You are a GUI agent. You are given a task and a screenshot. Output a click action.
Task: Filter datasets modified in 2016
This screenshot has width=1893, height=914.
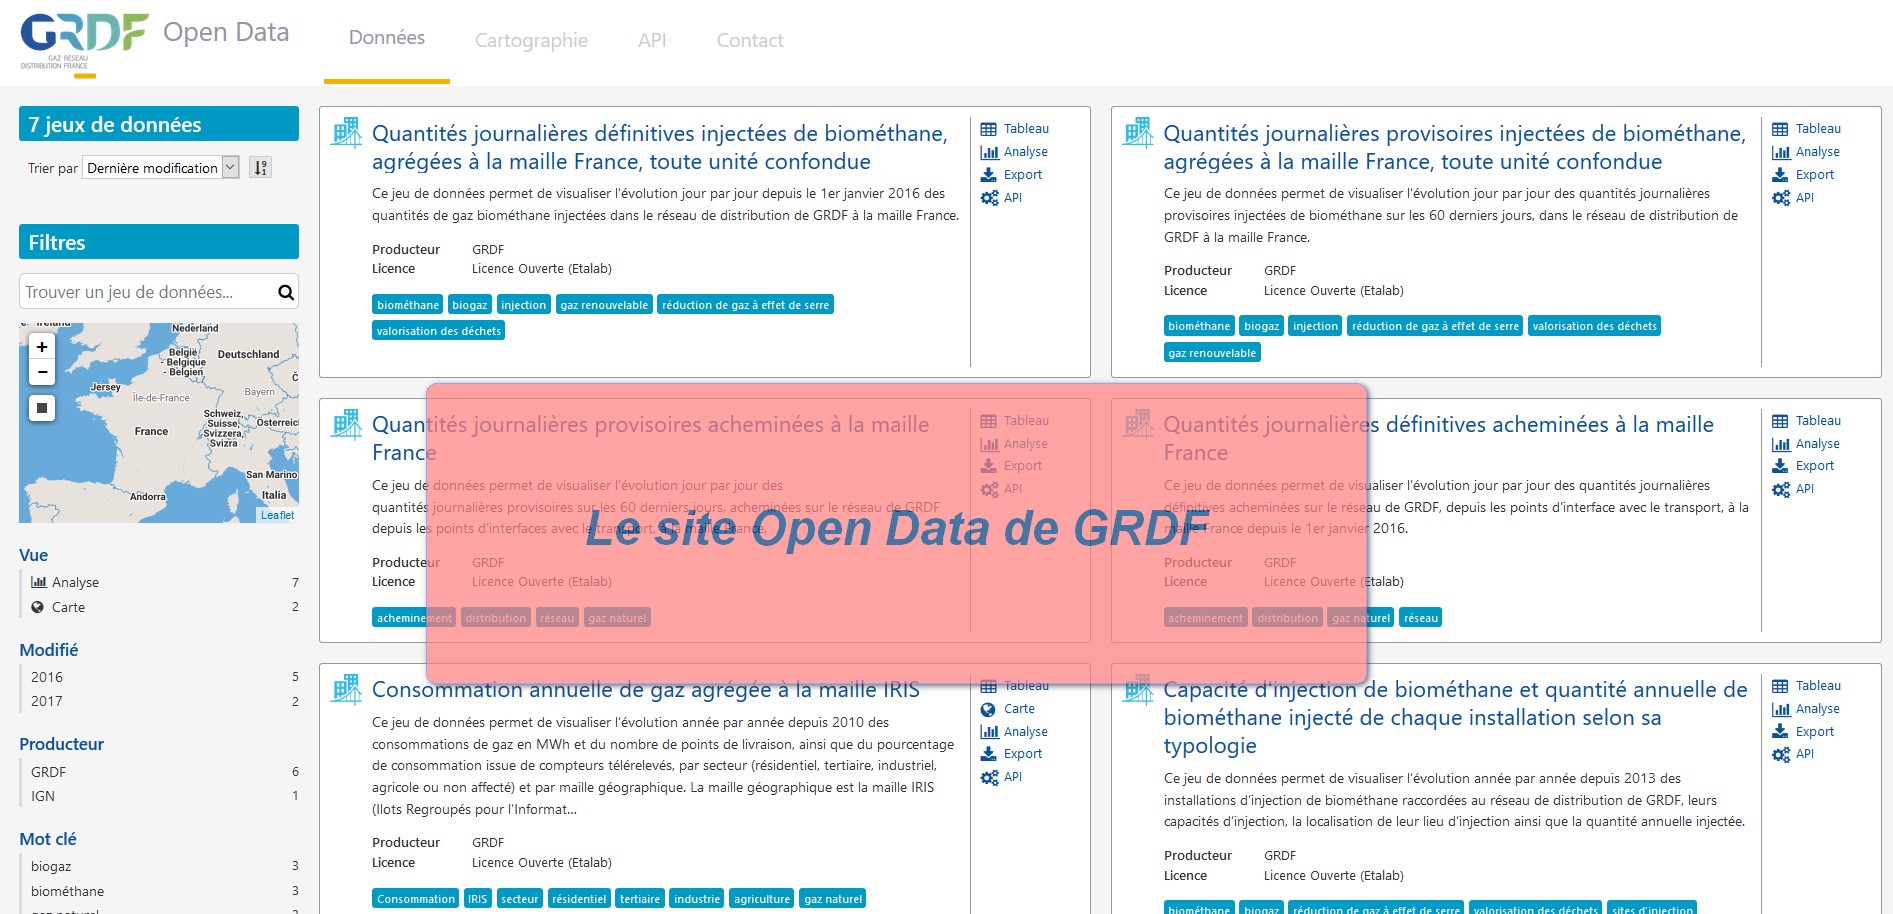tap(47, 677)
